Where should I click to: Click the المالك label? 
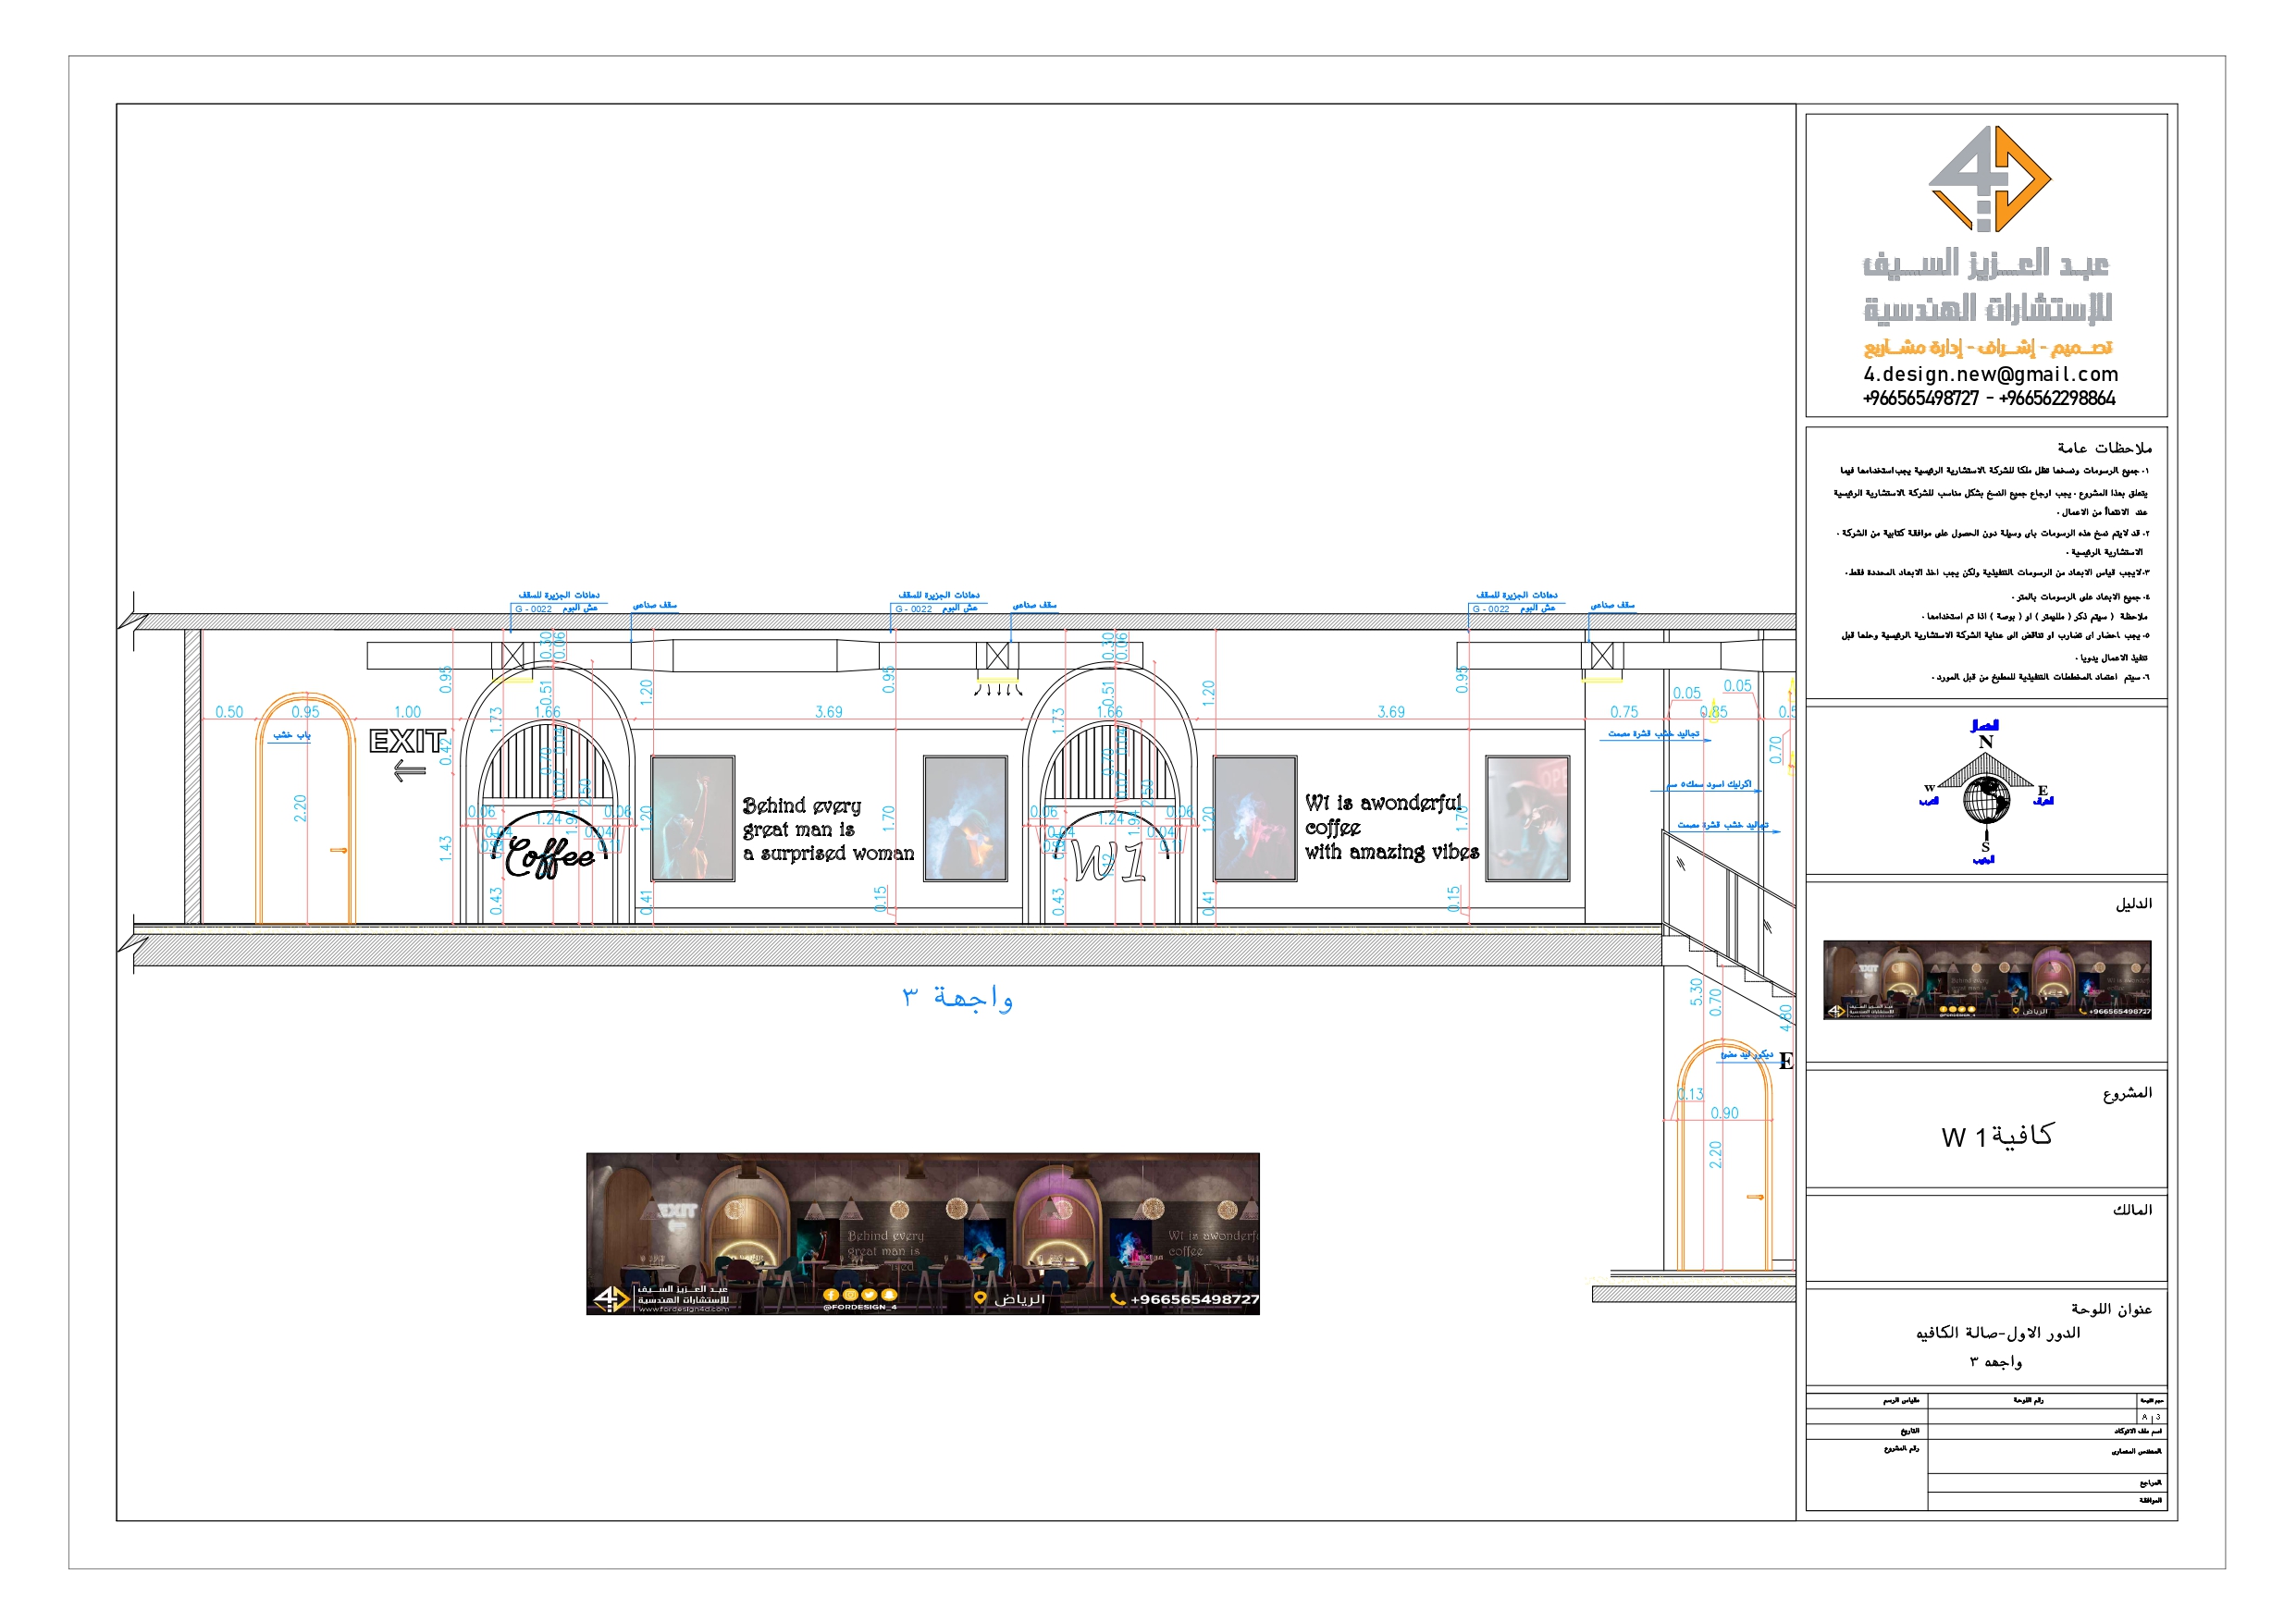tap(2133, 1209)
